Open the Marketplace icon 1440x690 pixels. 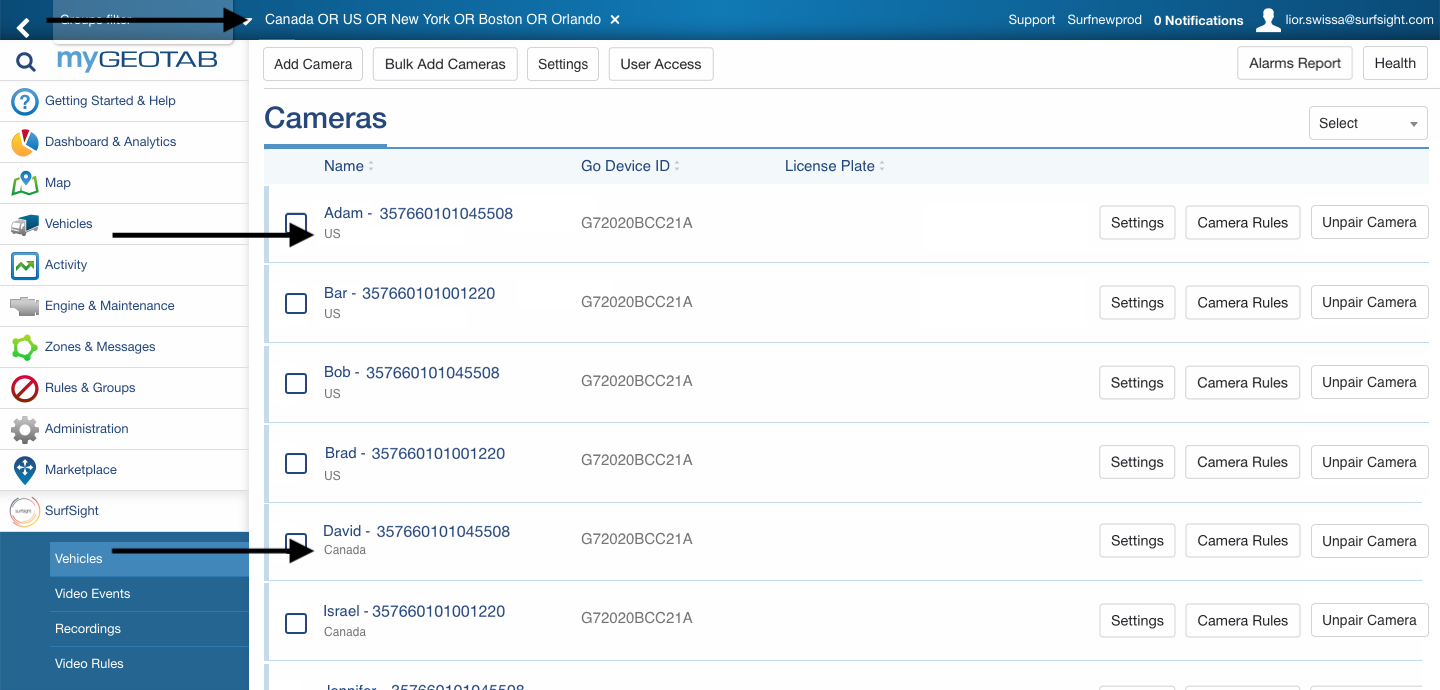(x=22, y=469)
